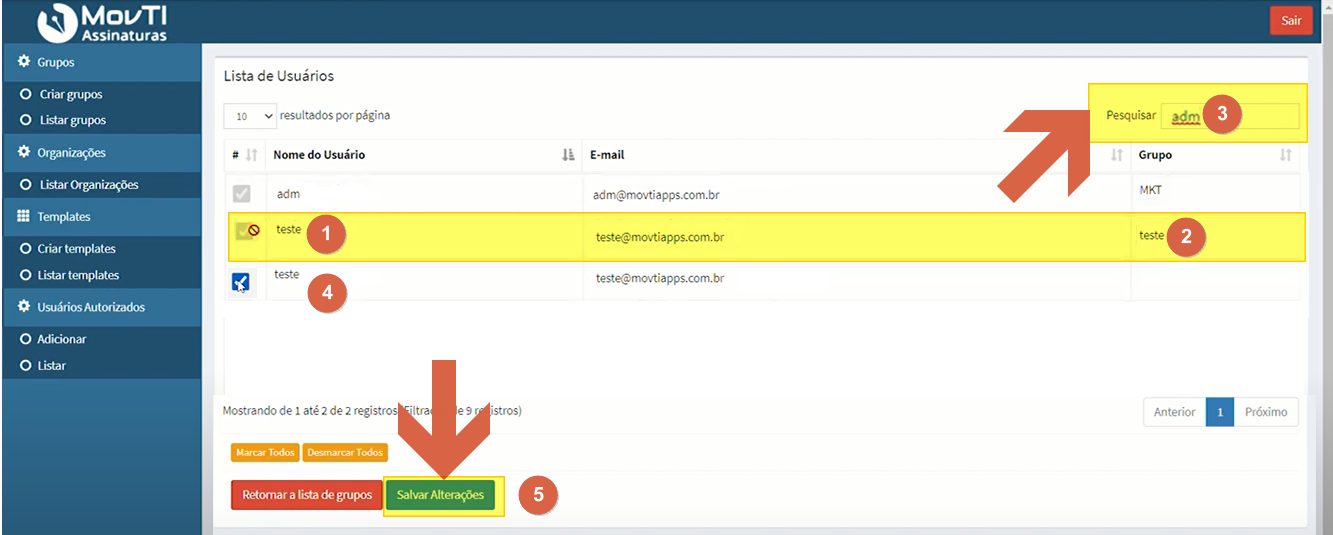Click Desmarcar Todos button
This screenshot has height=535, width=1333.
pyautogui.click(x=345, y=453)
